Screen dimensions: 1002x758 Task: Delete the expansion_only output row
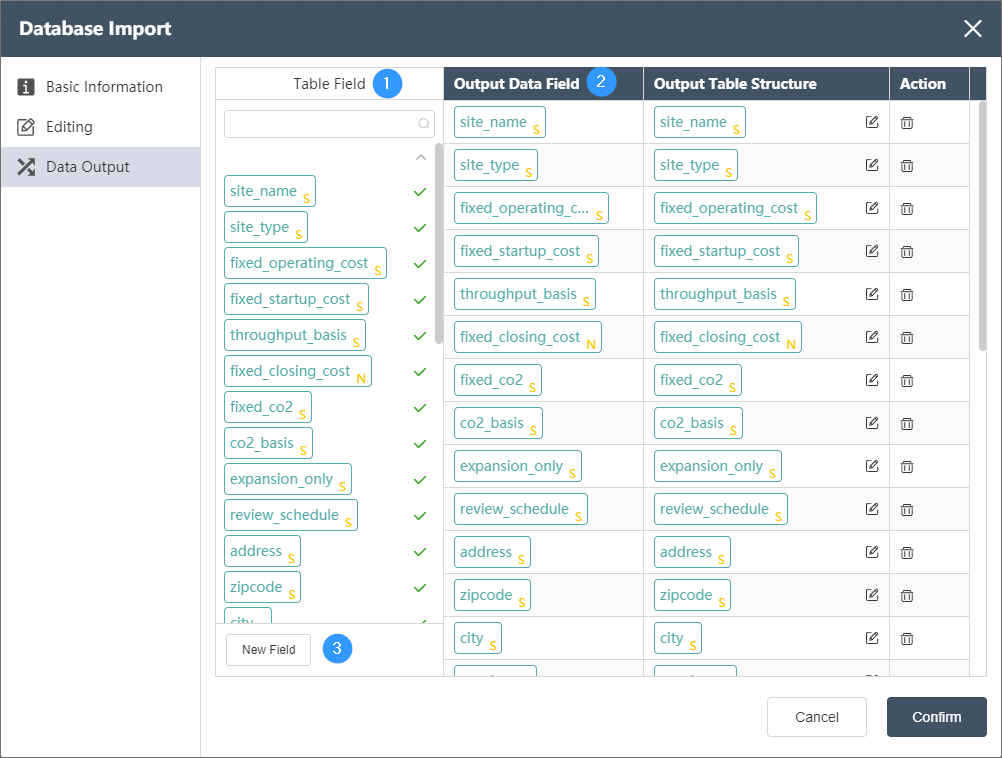click(x=907, y=467)
